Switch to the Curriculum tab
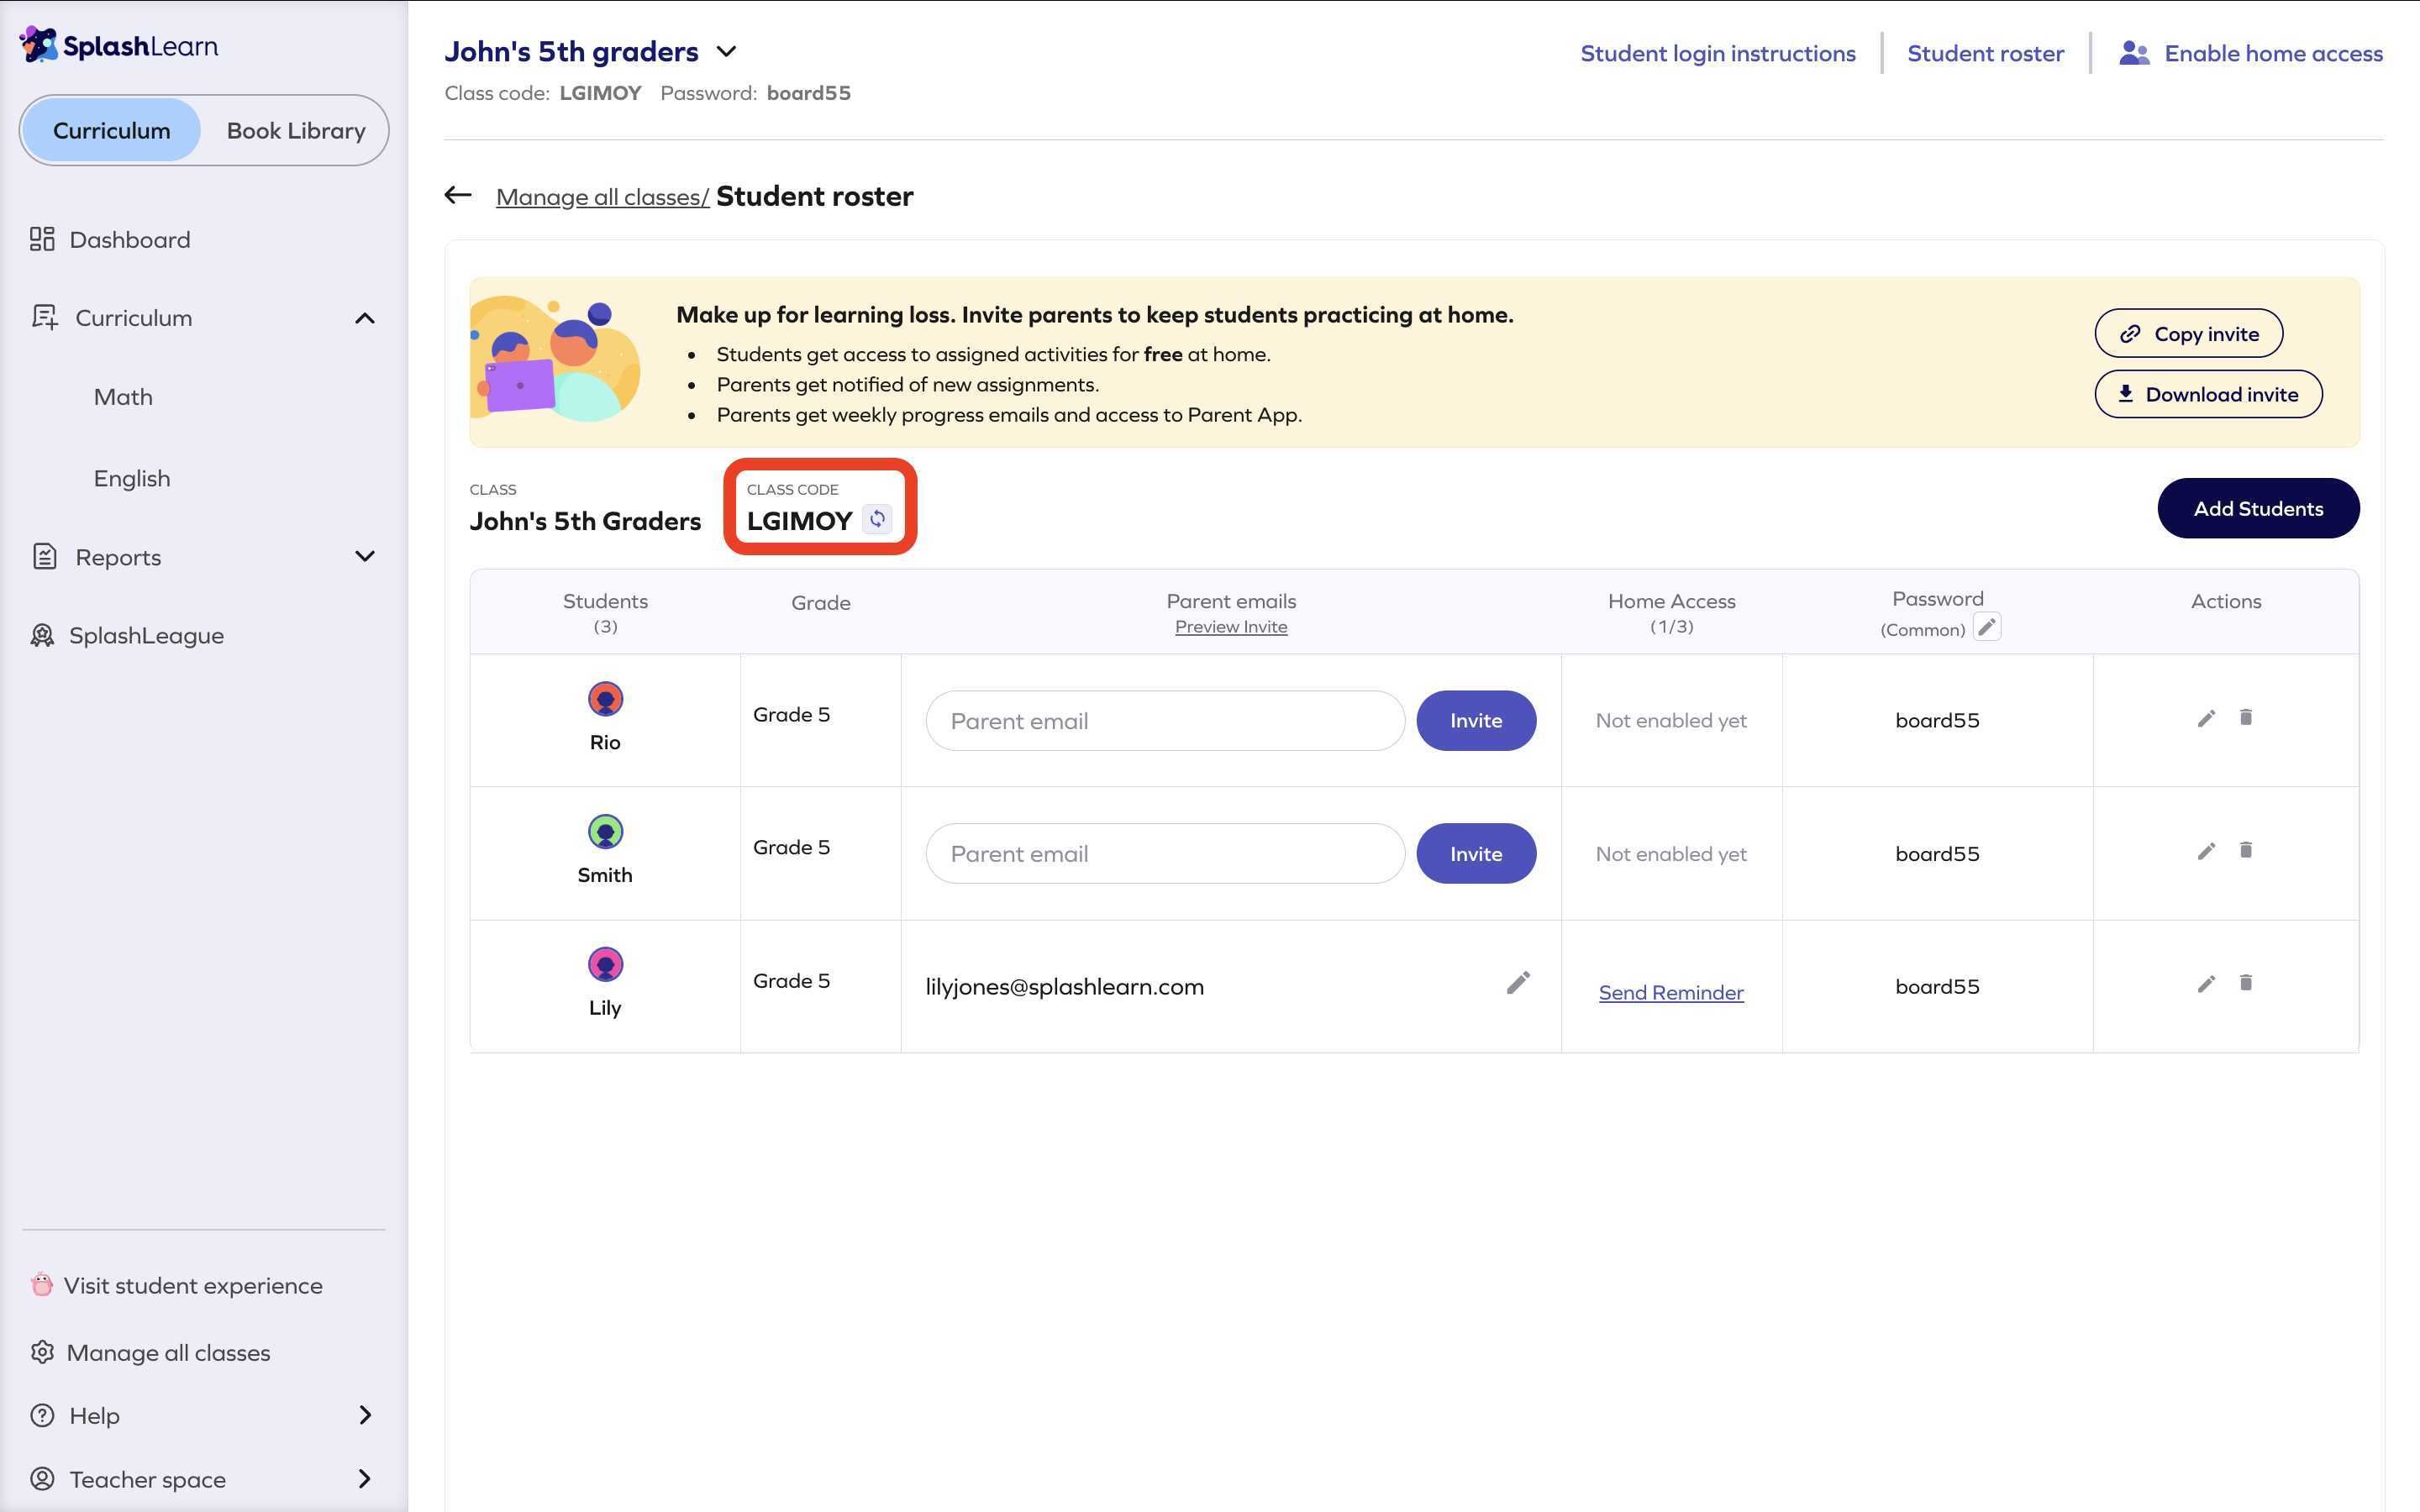The width and height of the screenshot is (2420, 1512). tap(112, 130)
